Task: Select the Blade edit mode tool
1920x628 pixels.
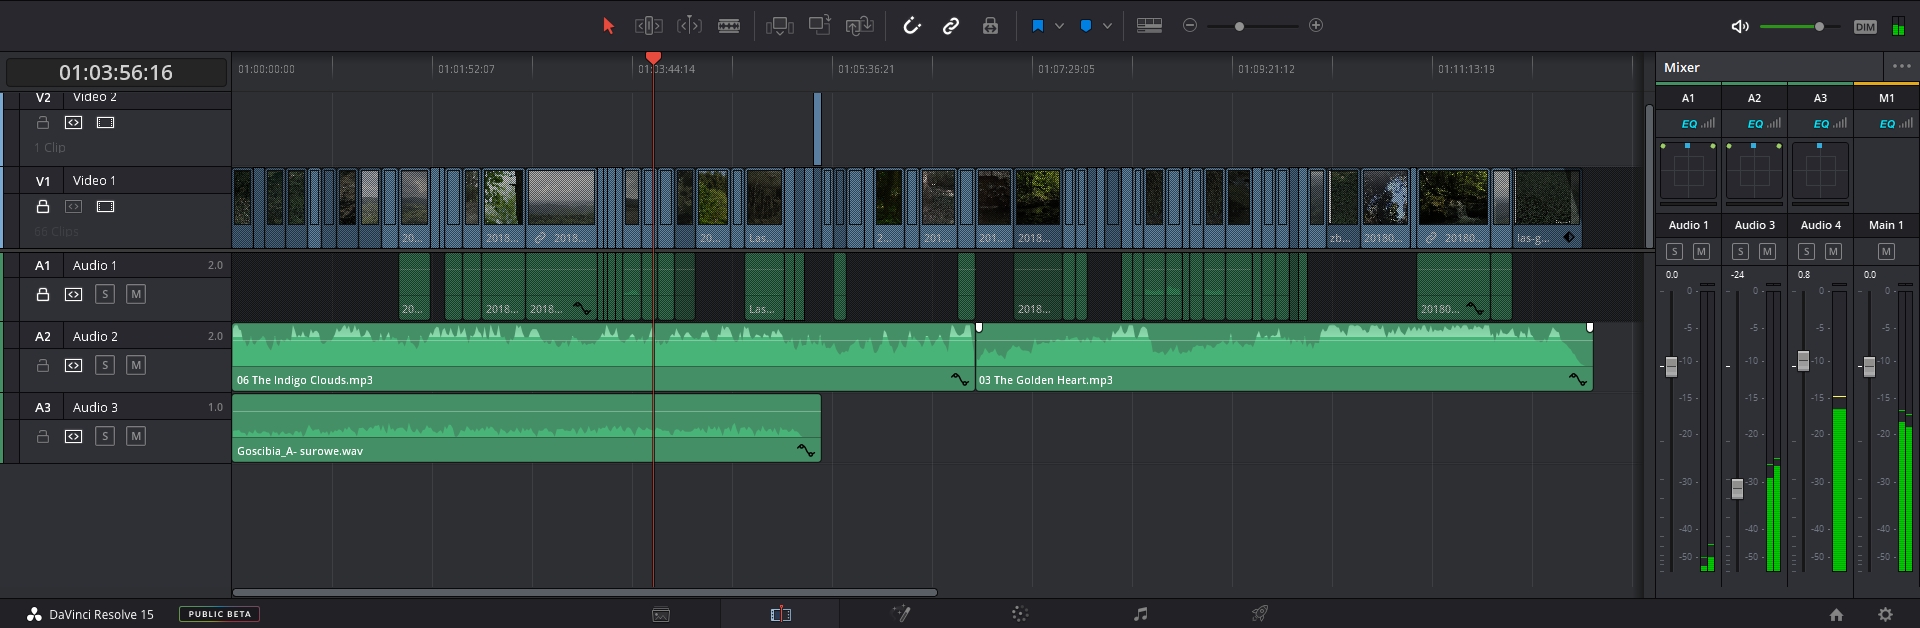Action: (x=729, y=26)
